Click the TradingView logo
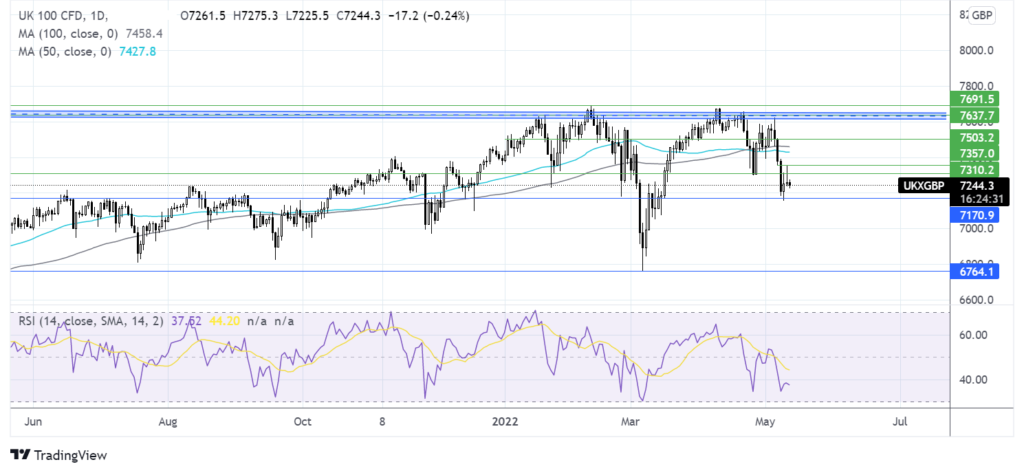Viewport: 1024px width, 473px height. point(59,455)
